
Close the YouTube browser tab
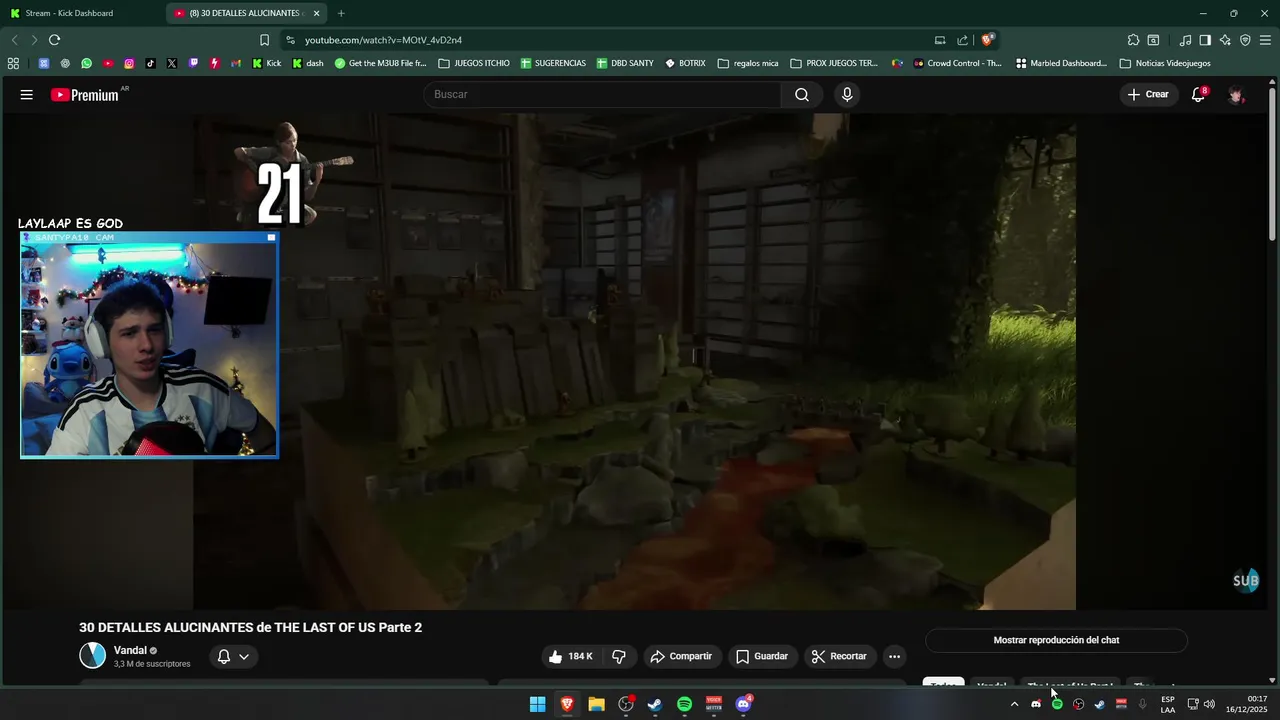[316, 13]
